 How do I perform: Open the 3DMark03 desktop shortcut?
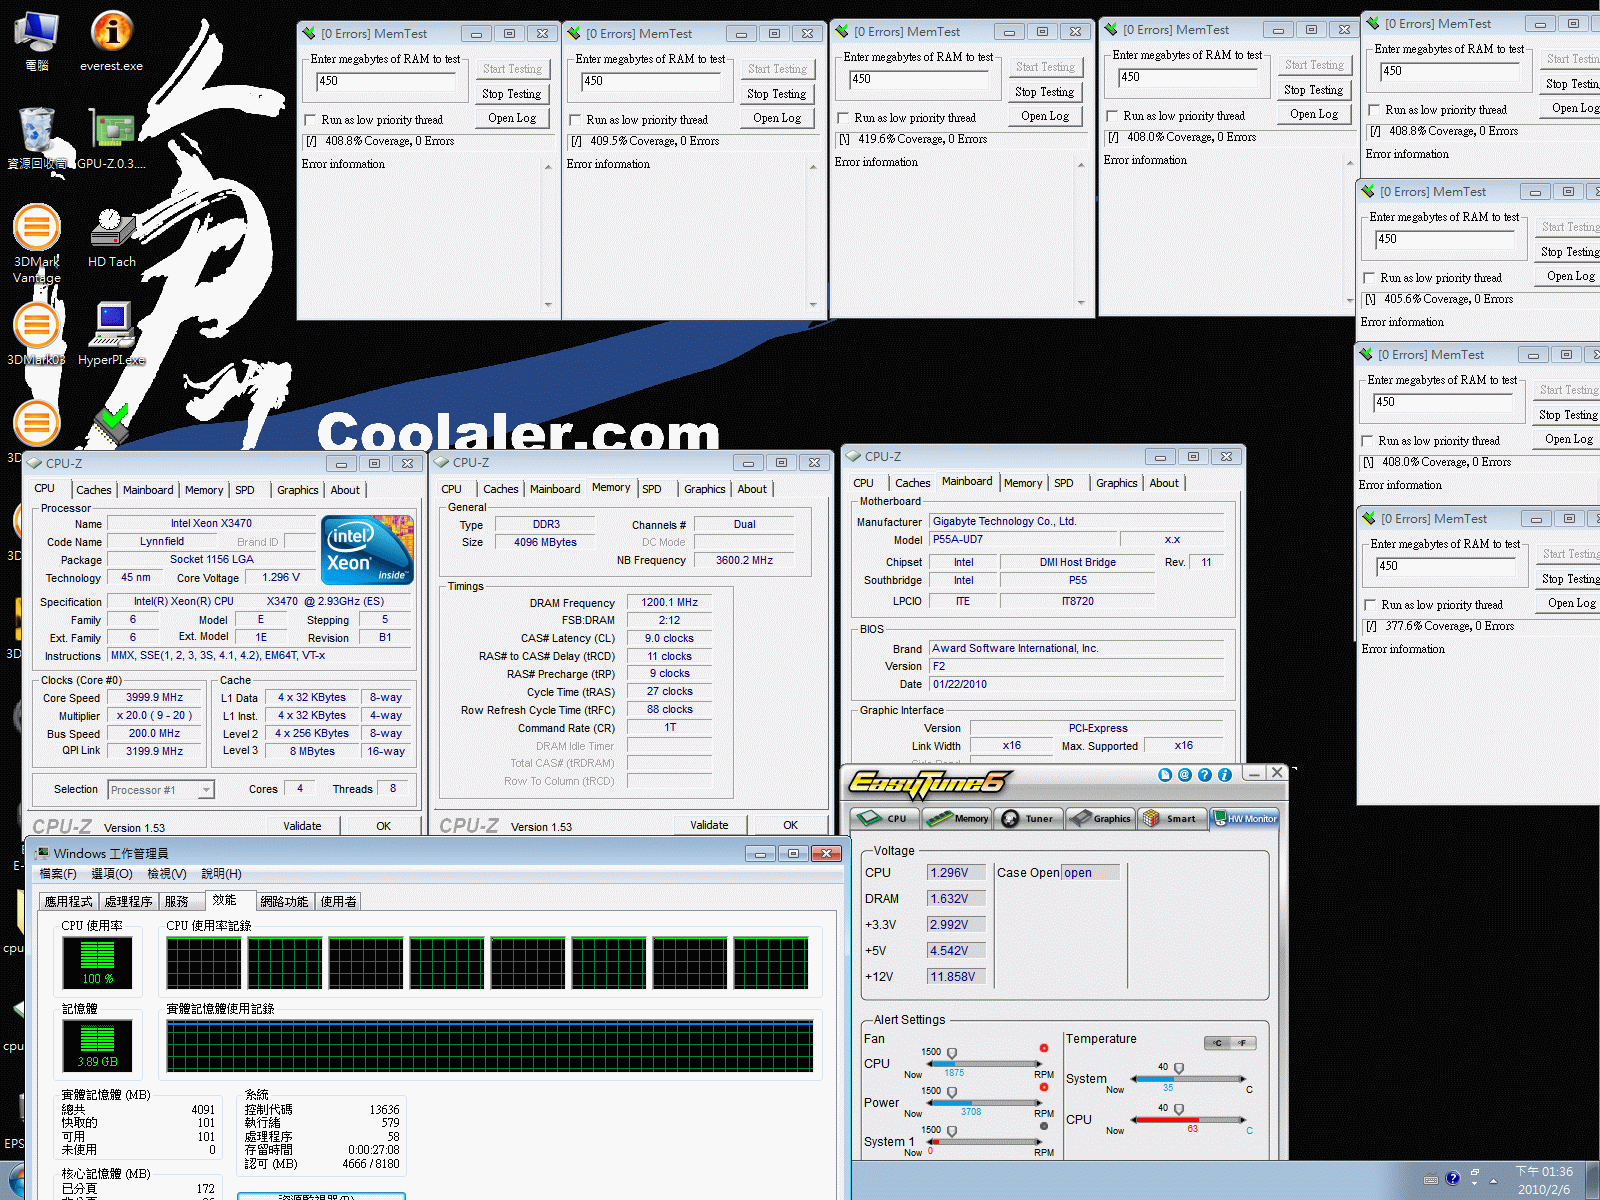[37, 333]
